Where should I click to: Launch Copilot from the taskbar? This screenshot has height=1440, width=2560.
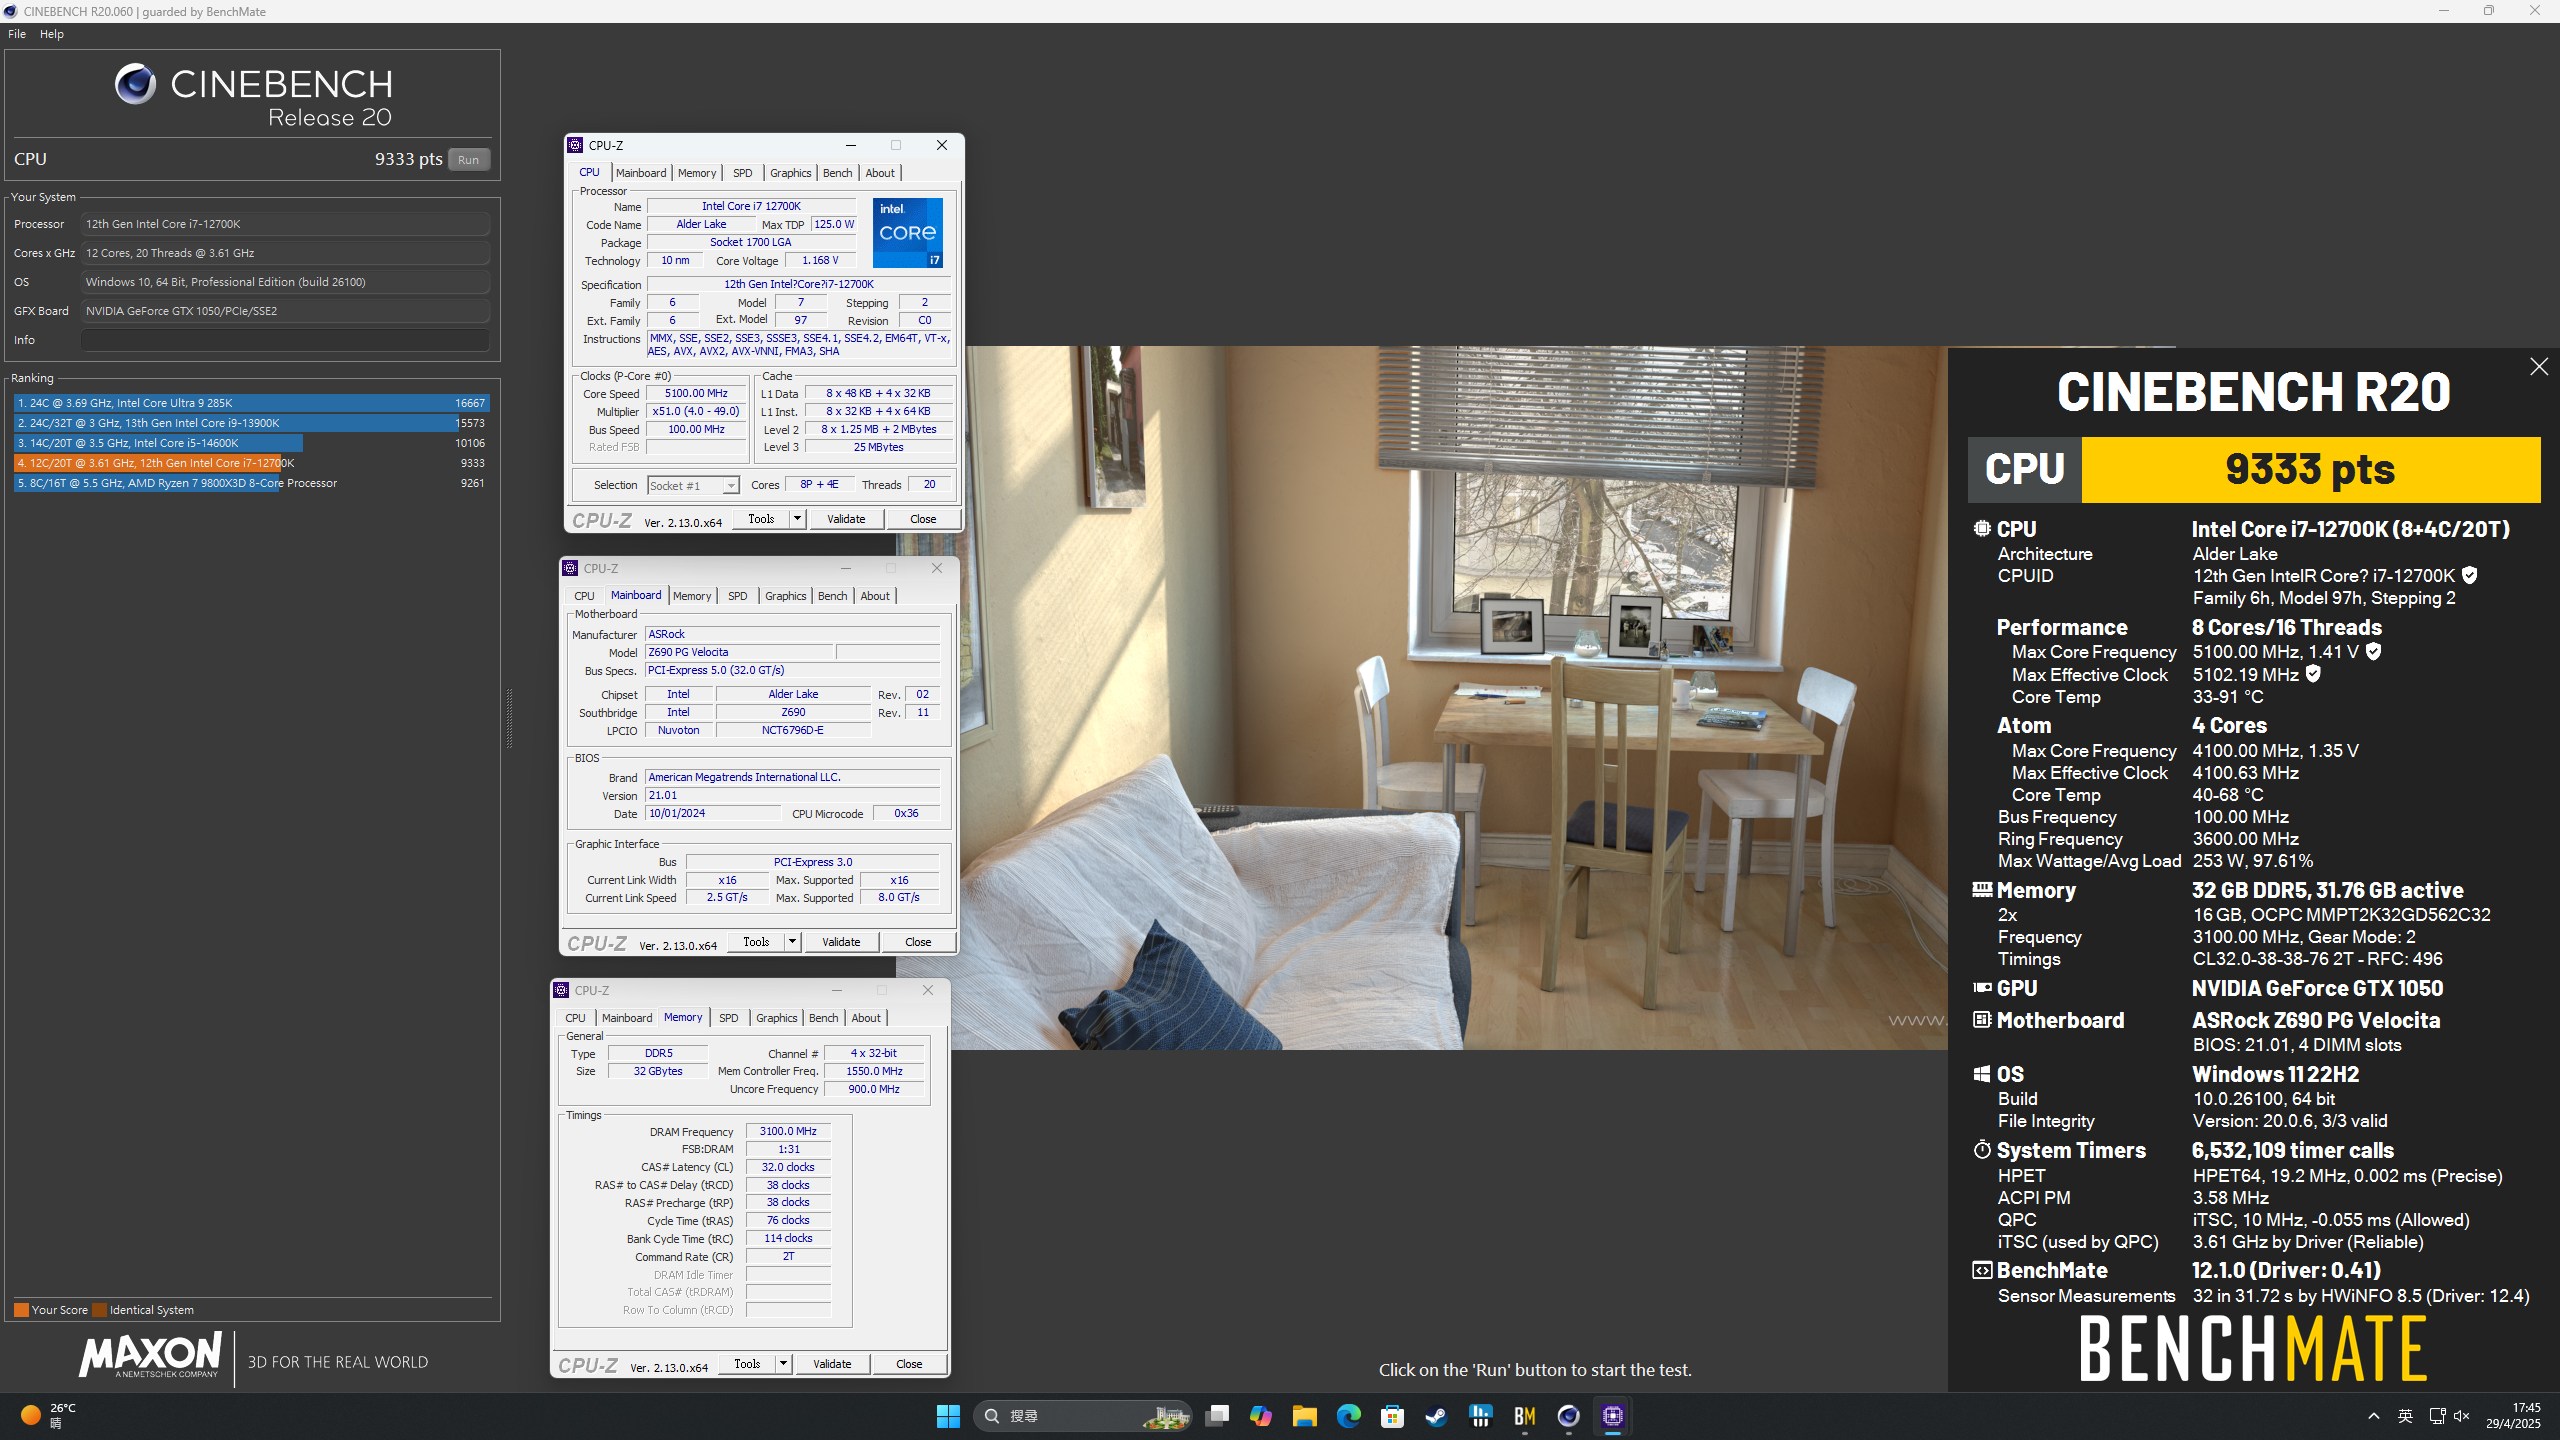(x=1261, y=1416)
